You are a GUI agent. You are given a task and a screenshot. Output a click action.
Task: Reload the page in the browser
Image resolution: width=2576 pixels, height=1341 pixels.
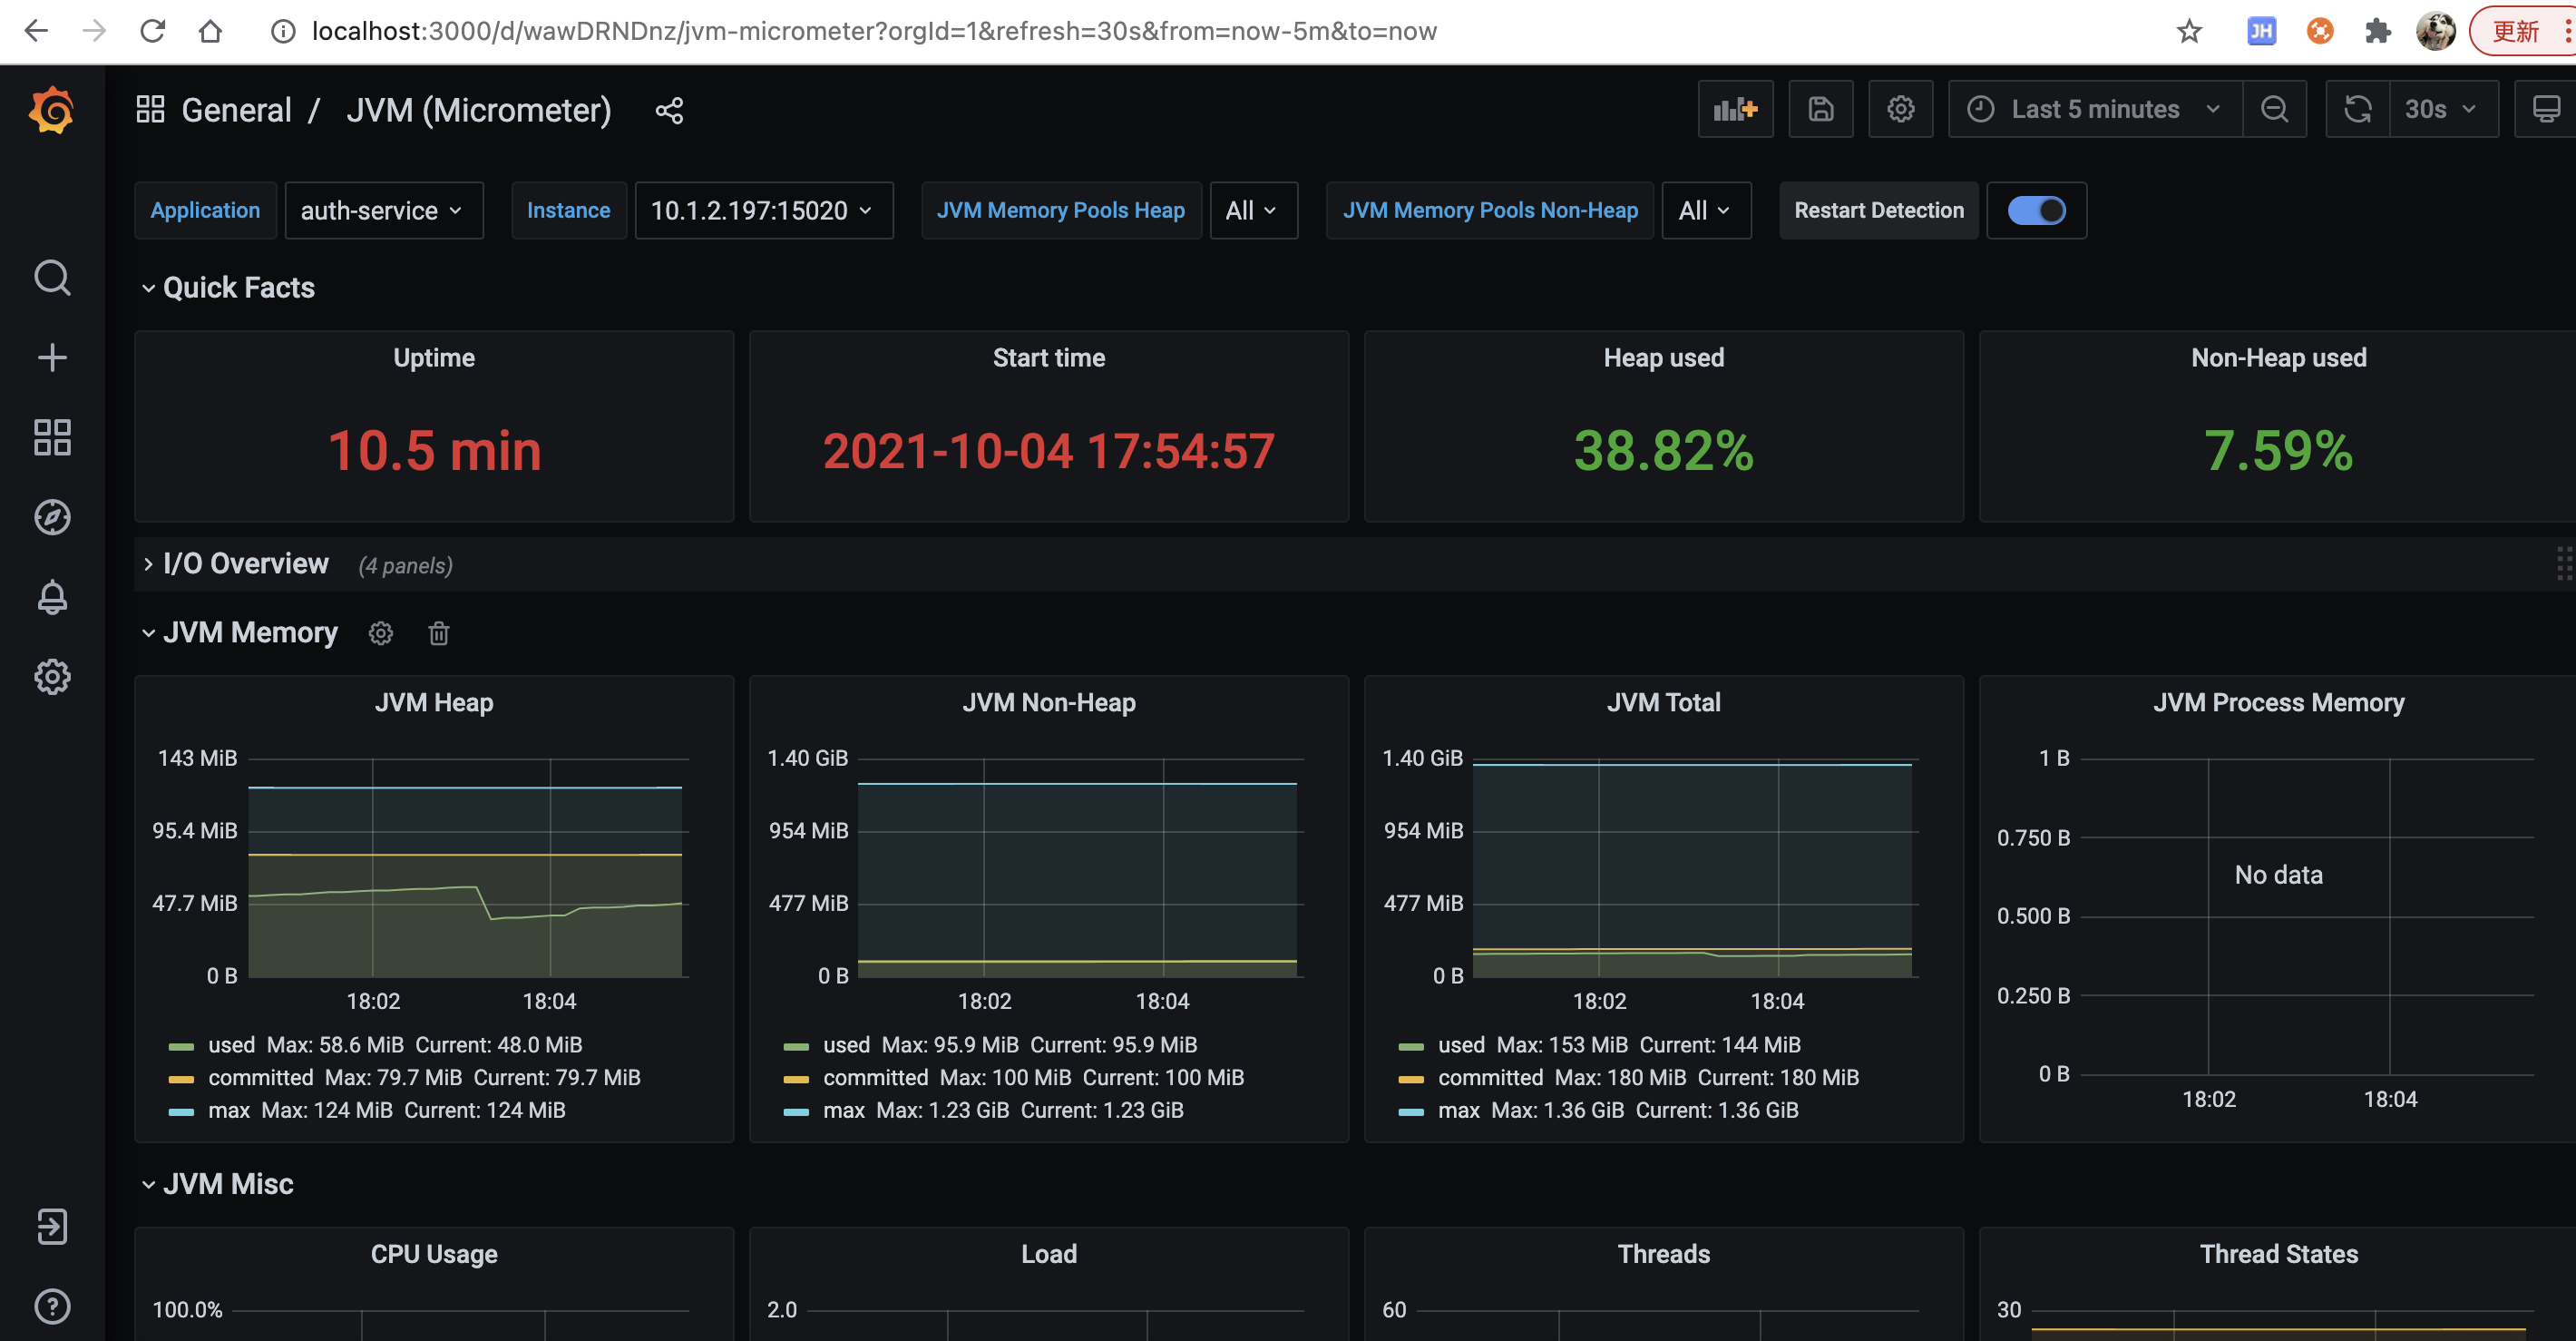click(x=152, y=31)
